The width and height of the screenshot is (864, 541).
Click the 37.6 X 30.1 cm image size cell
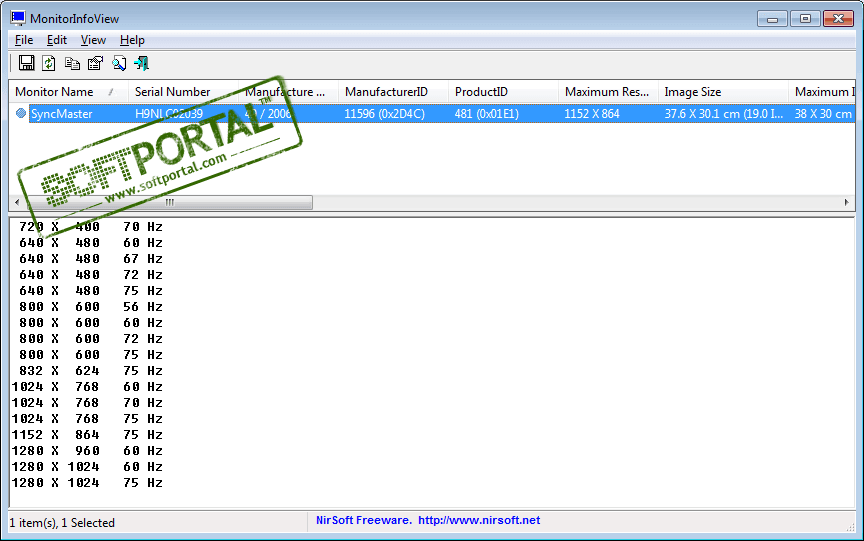click(723, 114)
